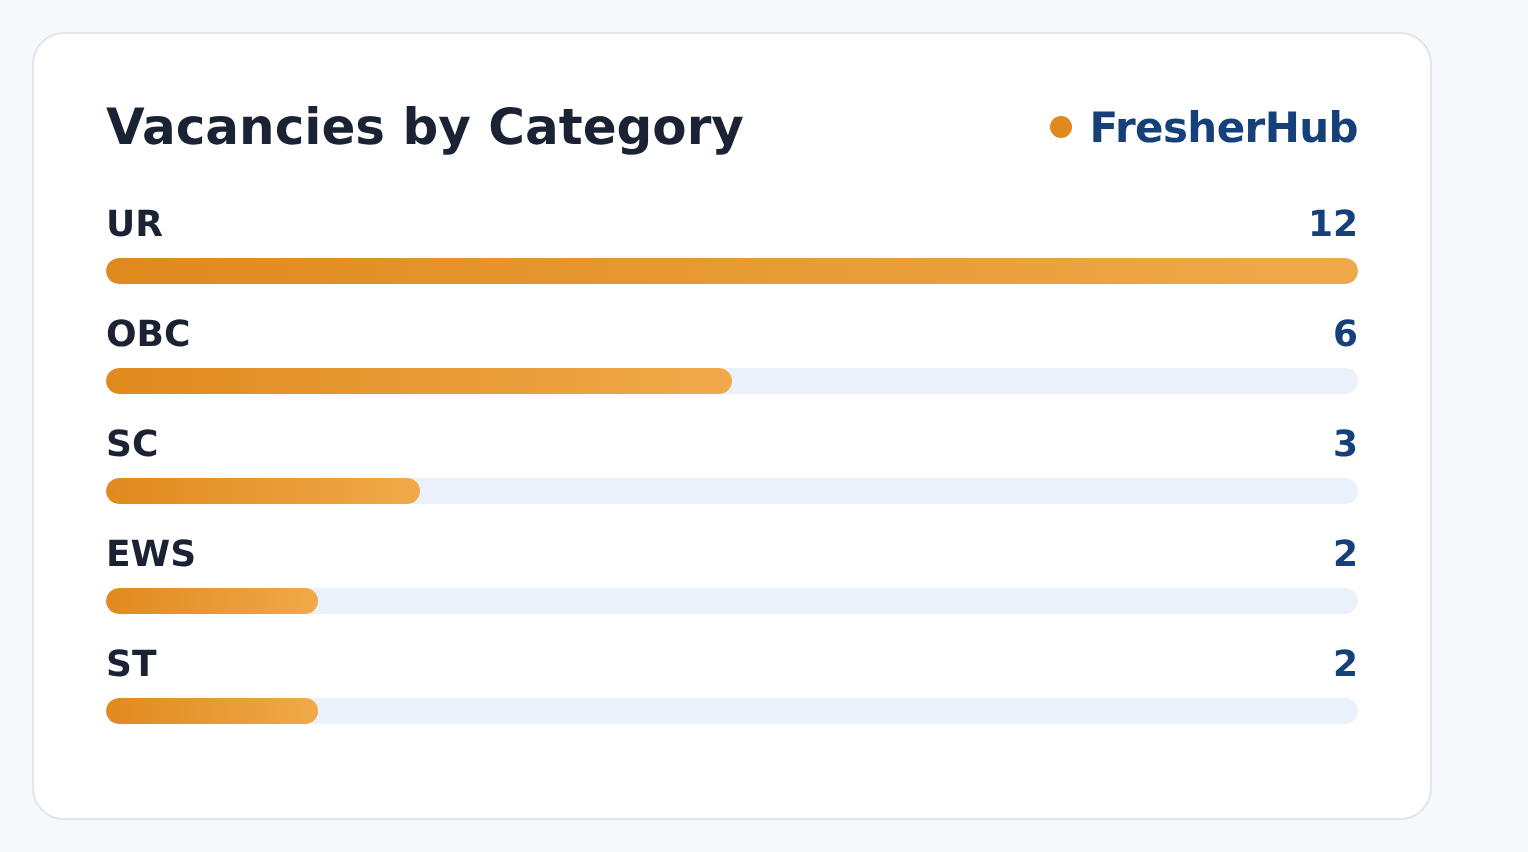Screen dimensions: 1528x852
Task: Click the orange SC progress bar fill
Action: point(263,491)
